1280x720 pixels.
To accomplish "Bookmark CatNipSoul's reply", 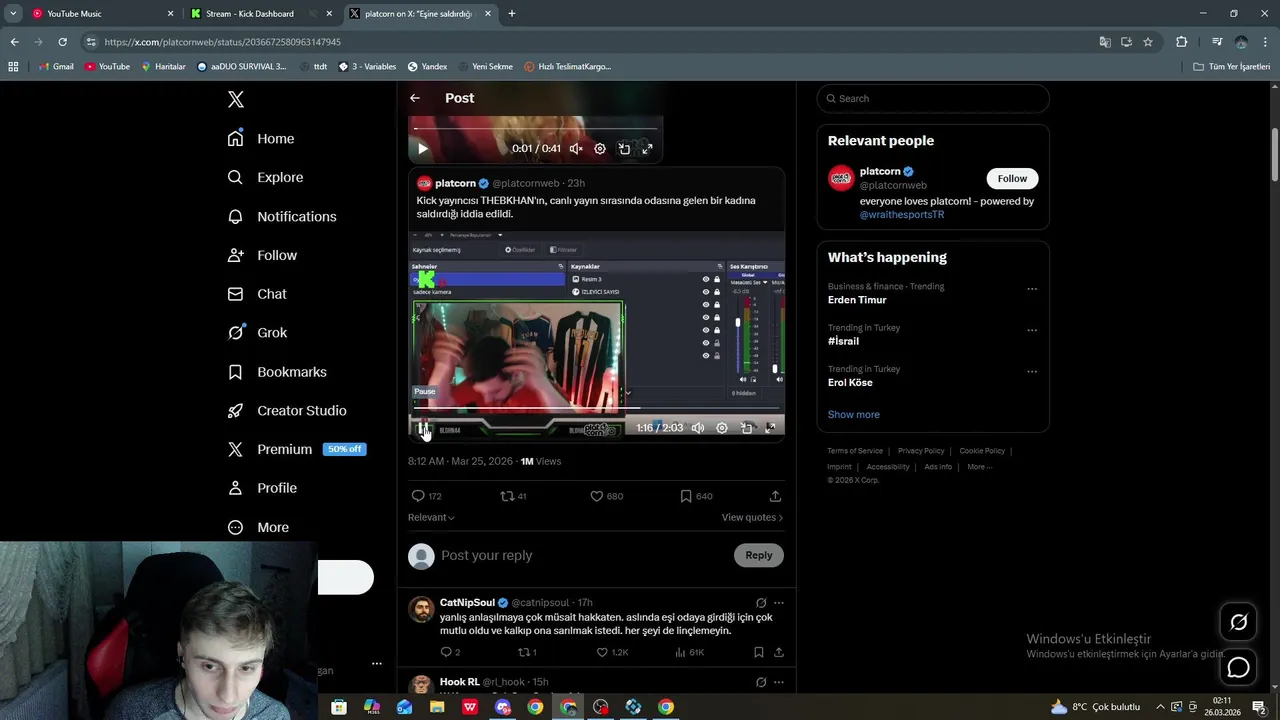I will [759, 652].
